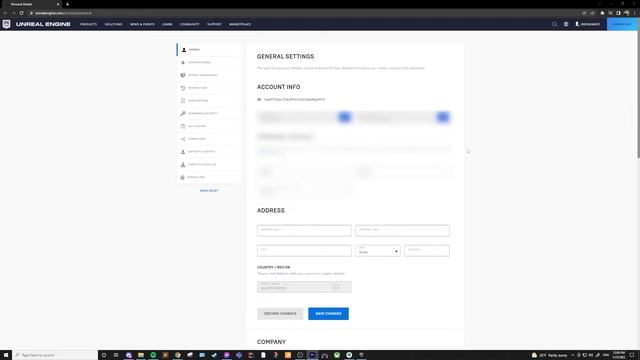Open Subscriptions list icon in the sidebar
The width and height of the screenshot is (640, 360).
[183, 100]
